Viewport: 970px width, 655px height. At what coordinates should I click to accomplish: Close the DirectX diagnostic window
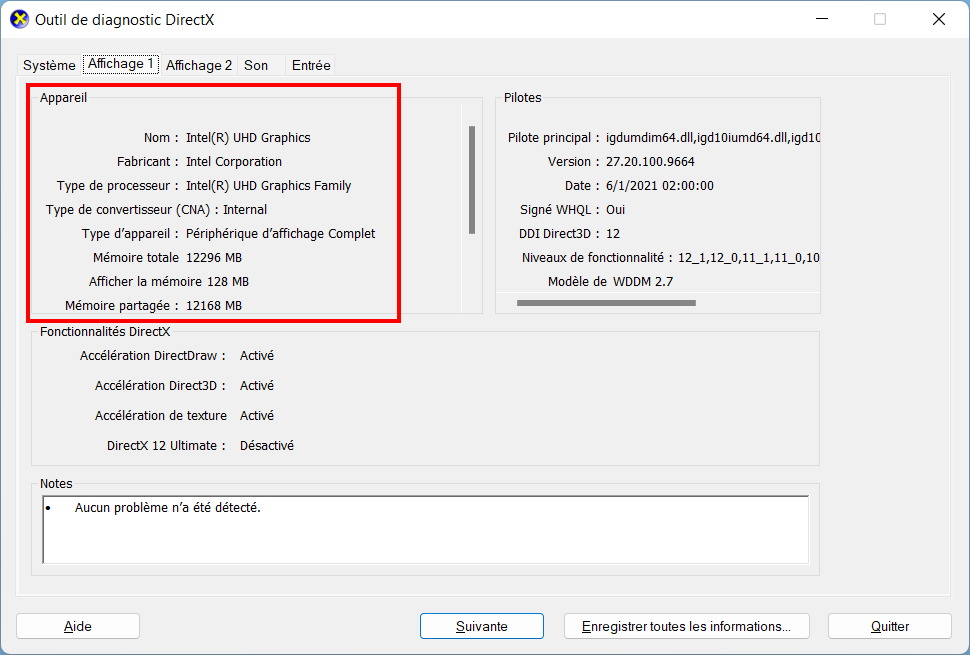[938, 19]
